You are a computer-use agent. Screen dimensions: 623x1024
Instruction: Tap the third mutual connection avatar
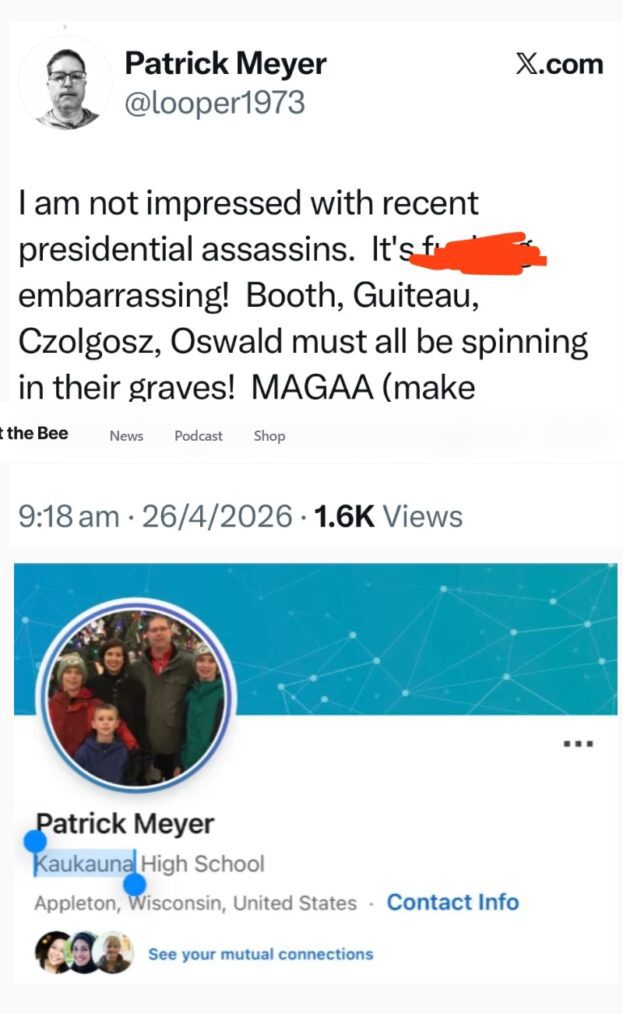(x=114, y=952)
